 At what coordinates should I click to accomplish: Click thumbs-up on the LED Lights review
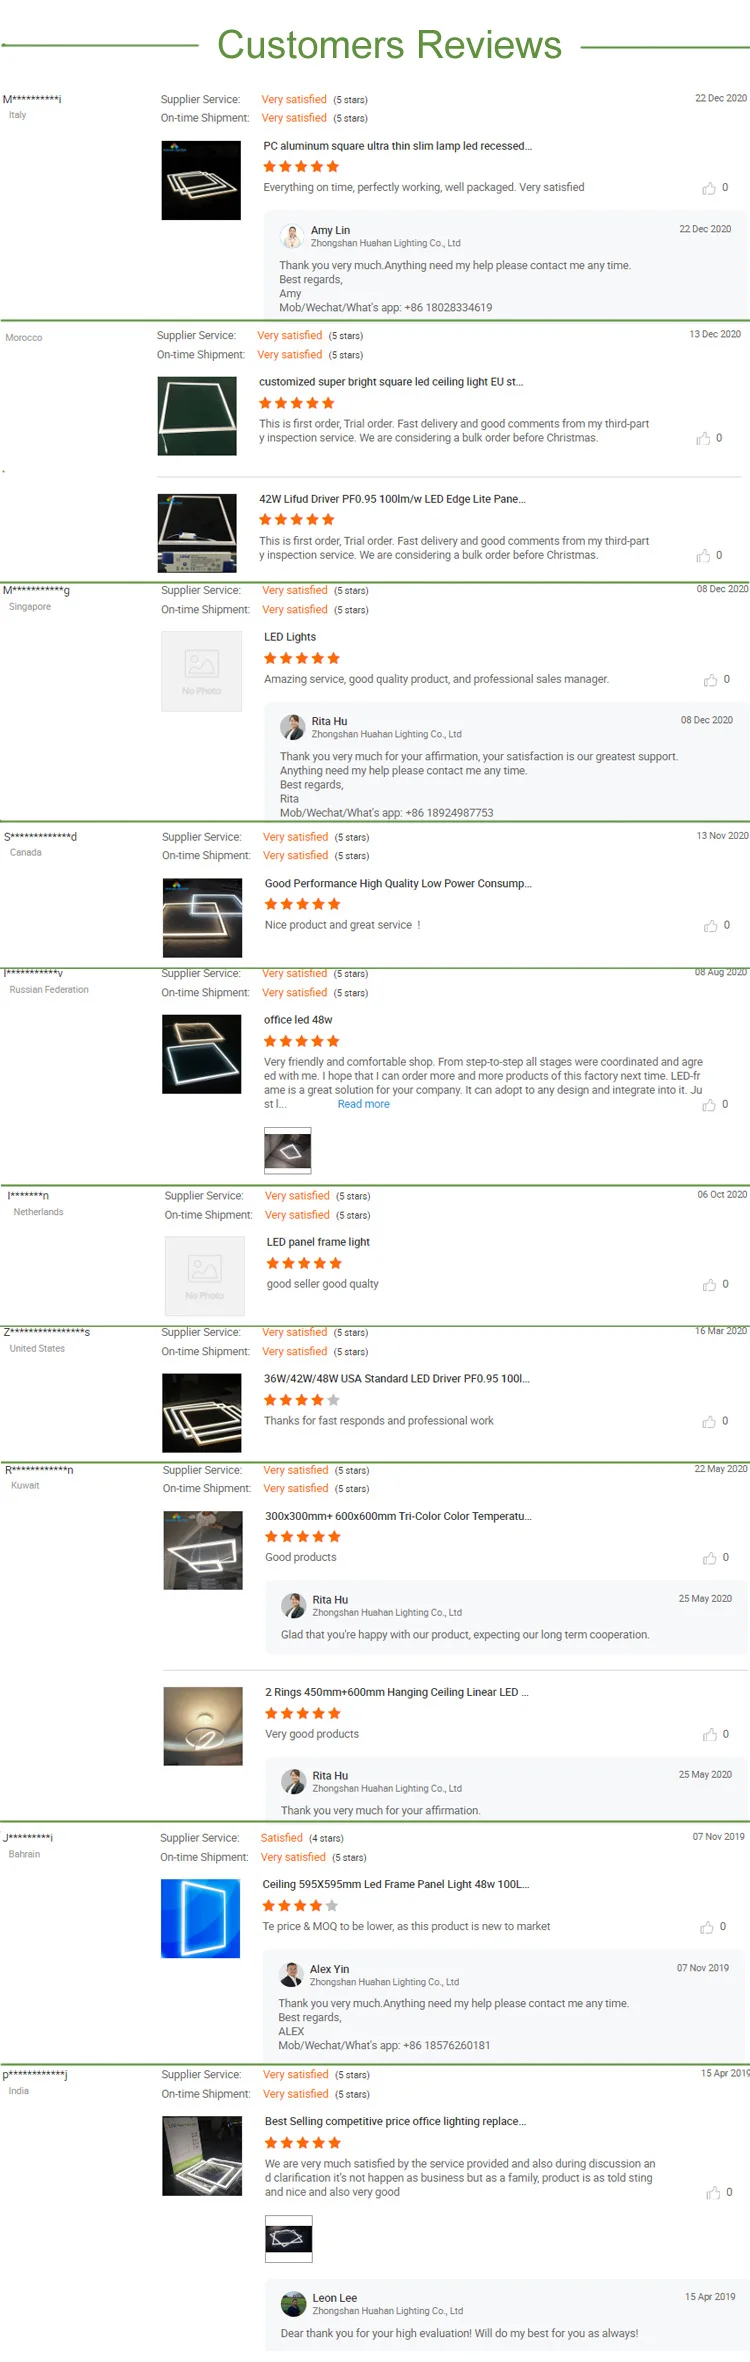(710, 680)
